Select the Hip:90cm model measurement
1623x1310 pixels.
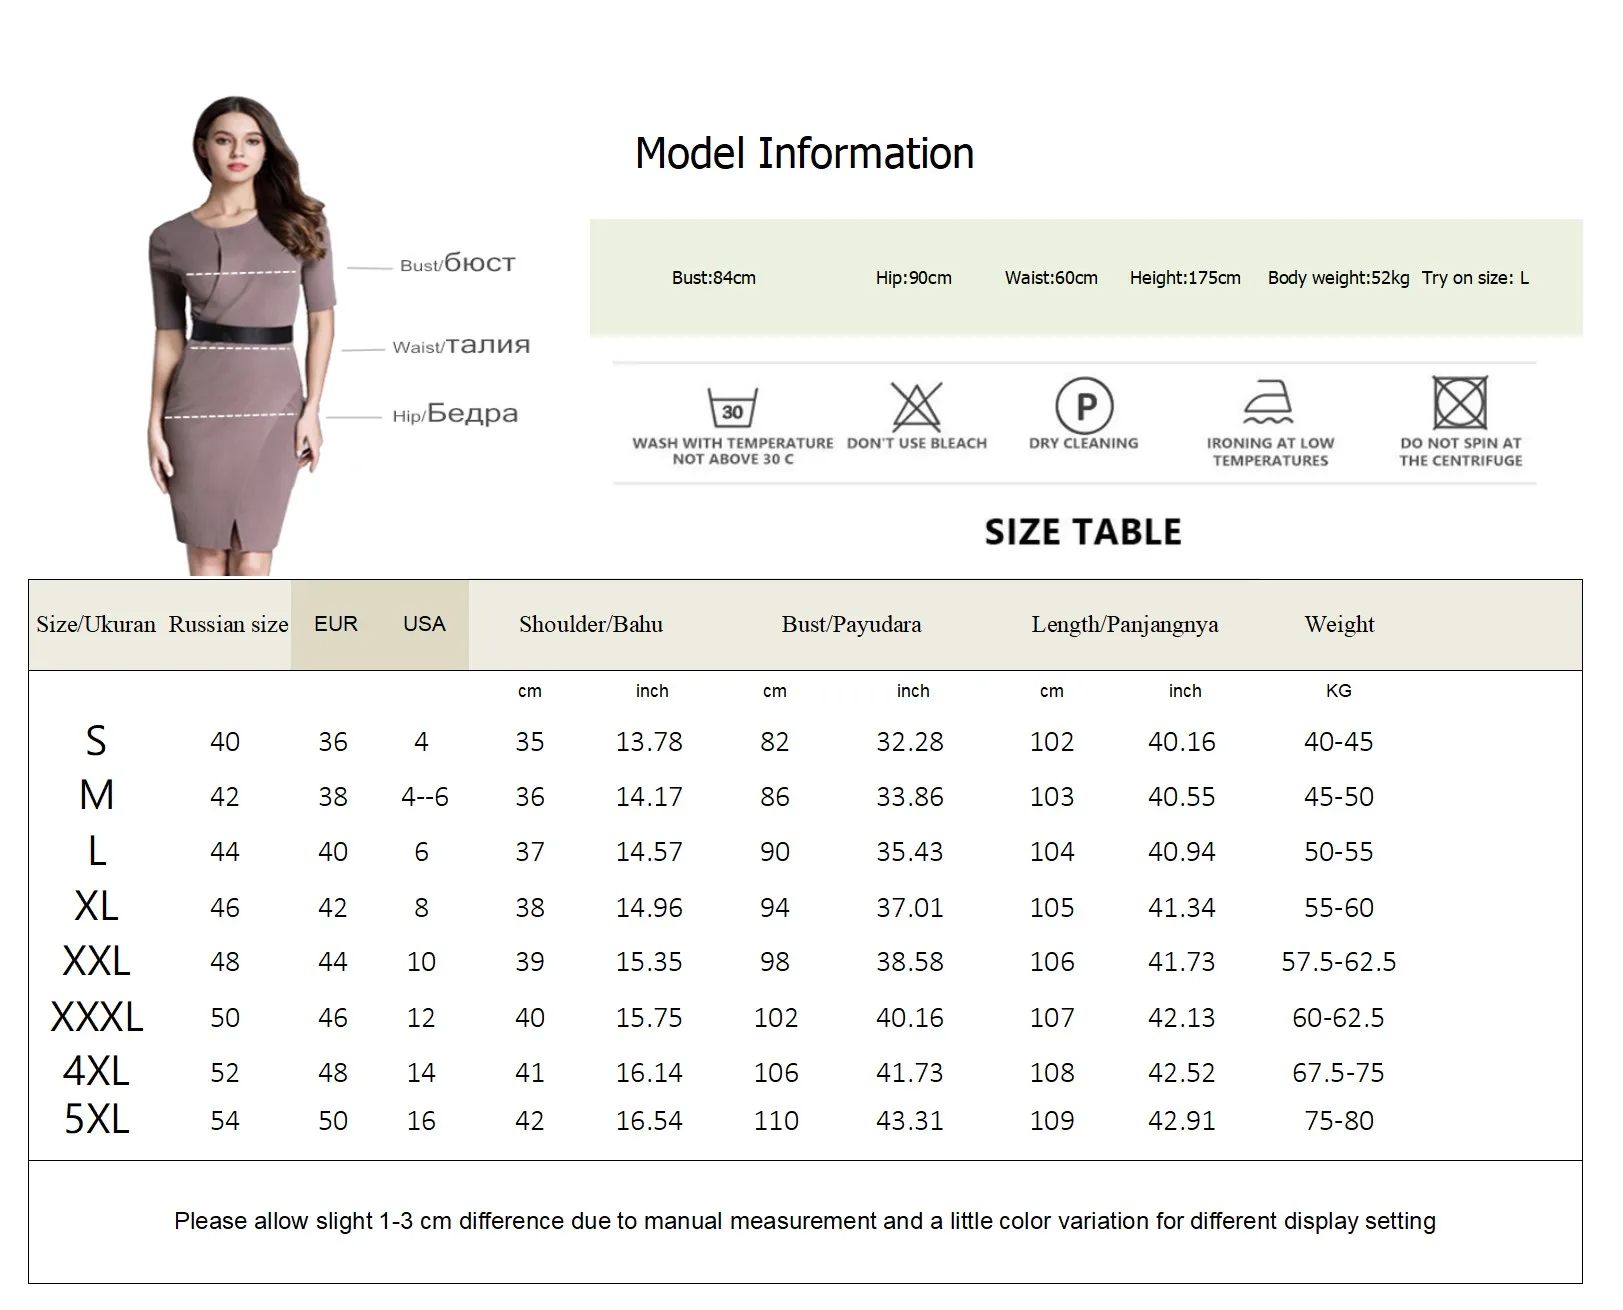click(x=914, y=278)
